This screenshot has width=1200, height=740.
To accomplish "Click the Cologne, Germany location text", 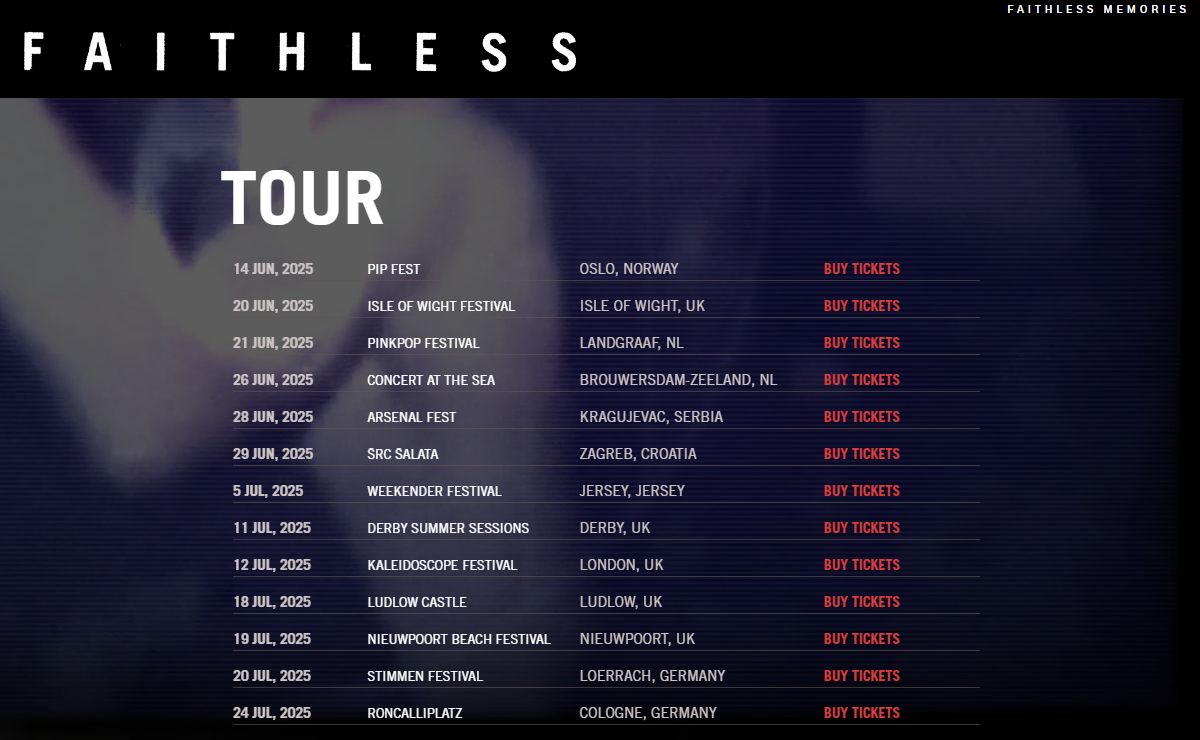I will [648, 713].
